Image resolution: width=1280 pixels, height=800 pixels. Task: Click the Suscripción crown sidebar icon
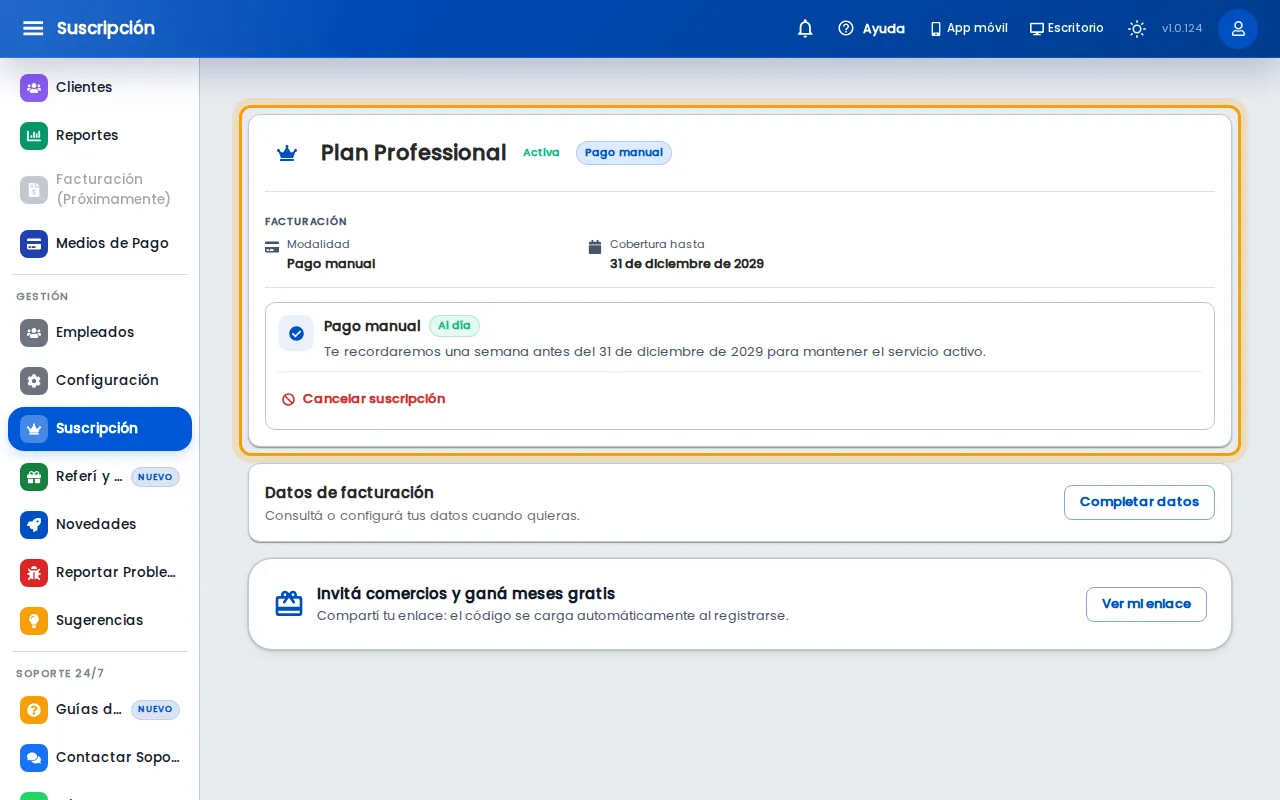click(34, 428)
